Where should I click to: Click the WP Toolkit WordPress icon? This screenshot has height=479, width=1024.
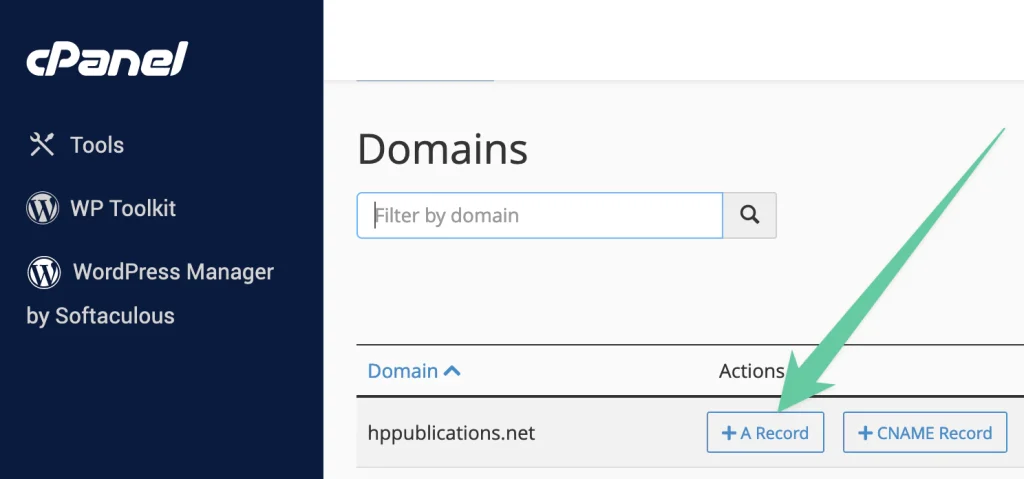(42, 208)
